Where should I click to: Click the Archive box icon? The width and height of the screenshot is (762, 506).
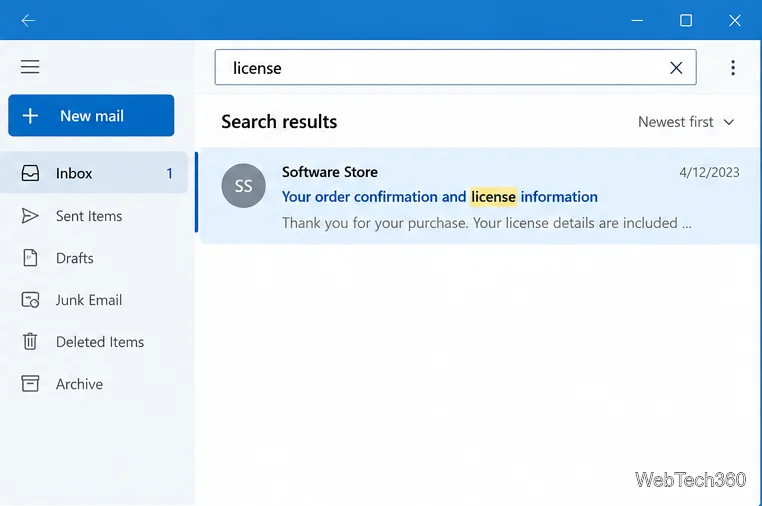[30, 384]
